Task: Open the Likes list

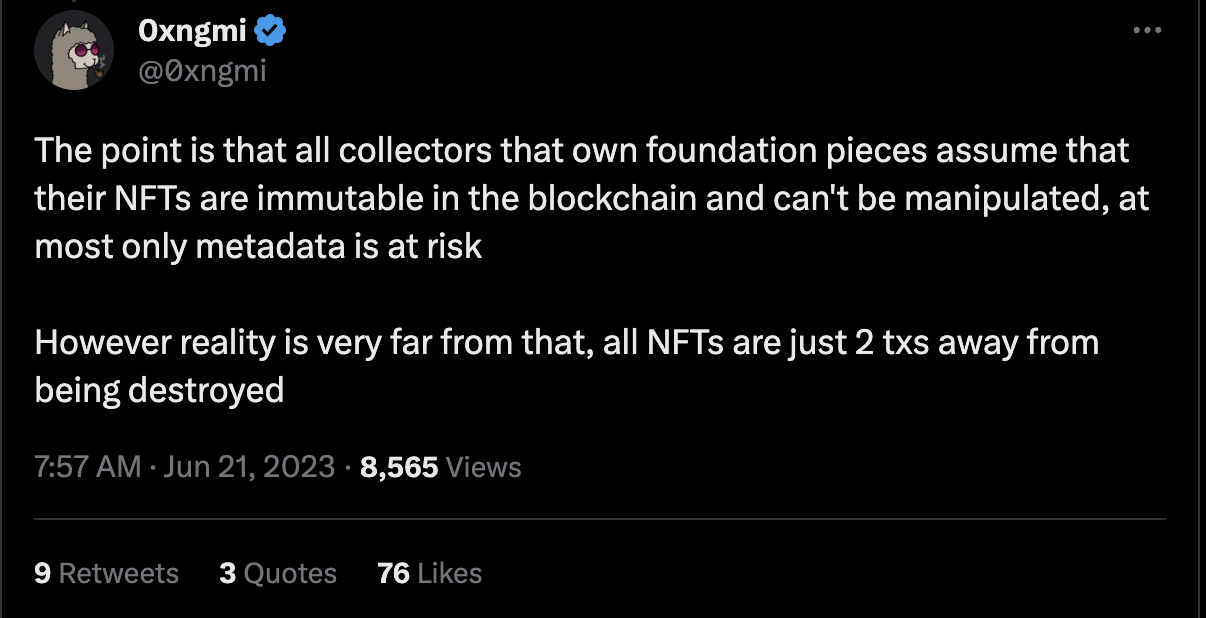Action: (450, 573)
